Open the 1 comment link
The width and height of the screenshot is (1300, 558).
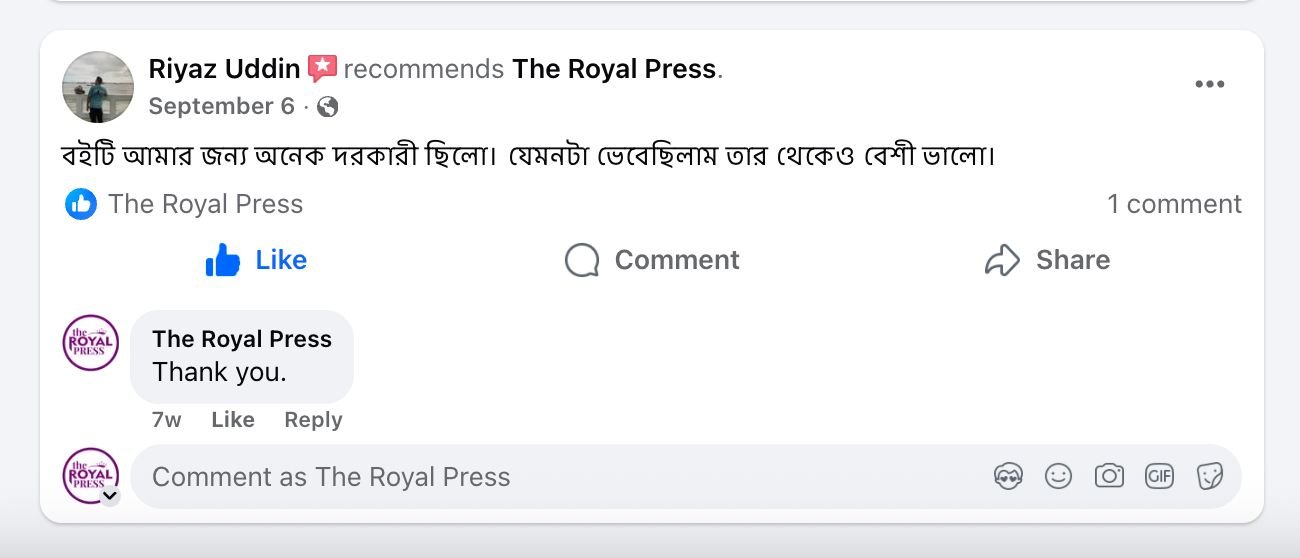tap(1173, 204)
